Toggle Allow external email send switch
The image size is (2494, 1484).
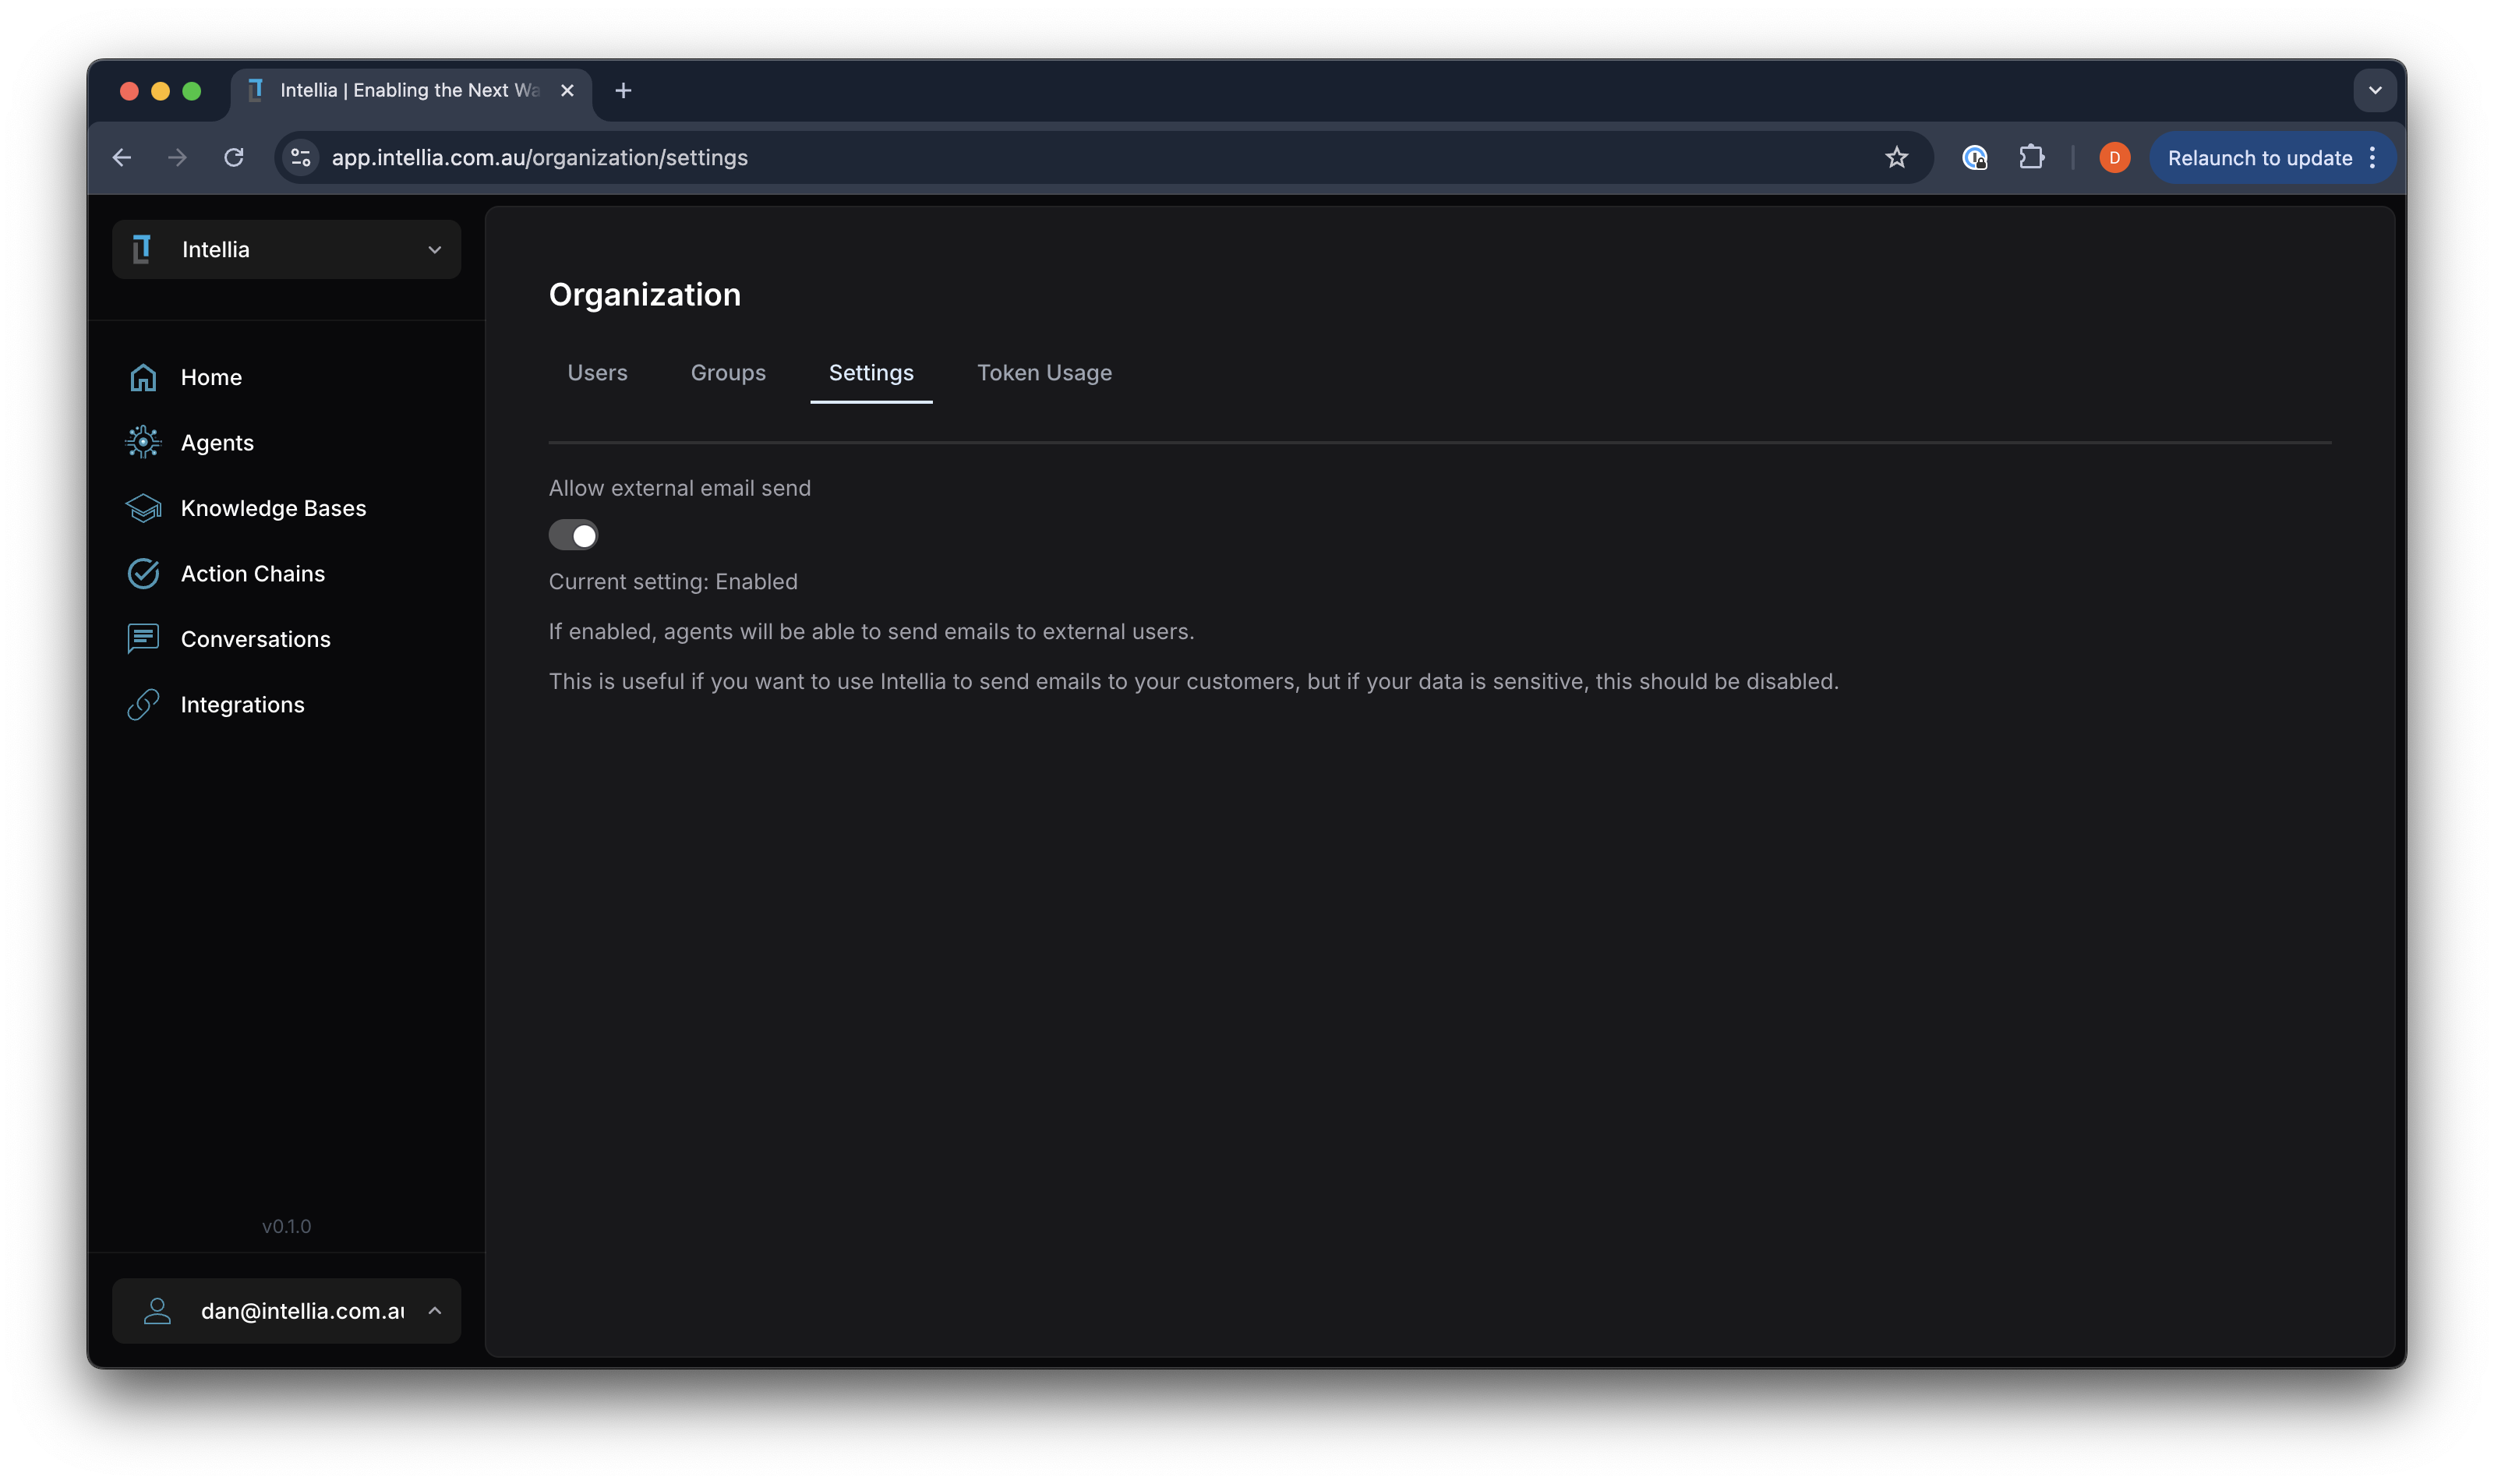pos(573,535)
